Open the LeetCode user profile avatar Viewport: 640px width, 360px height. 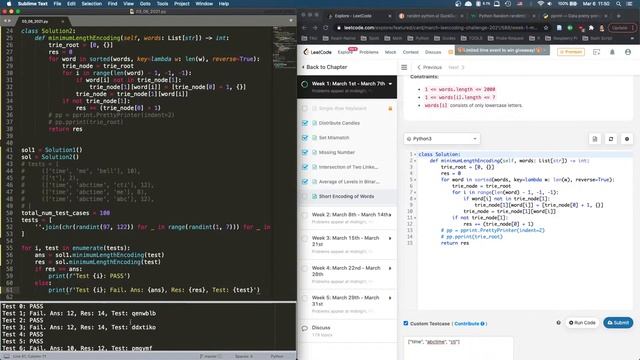pyautogui.click(x=628, y=52)
